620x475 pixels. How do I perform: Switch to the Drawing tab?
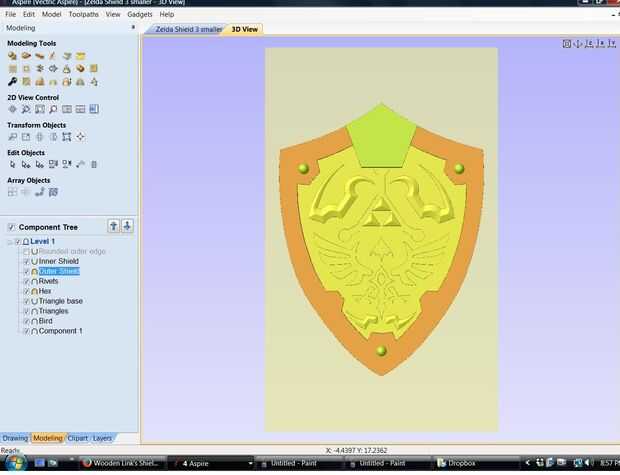(x=15, y=438)
